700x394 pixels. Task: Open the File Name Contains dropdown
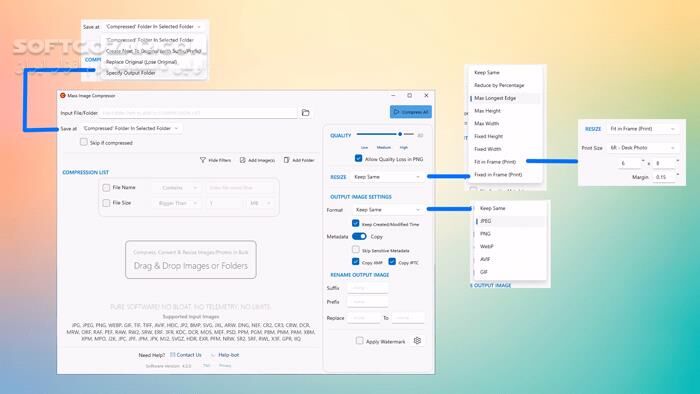[176, 188]
